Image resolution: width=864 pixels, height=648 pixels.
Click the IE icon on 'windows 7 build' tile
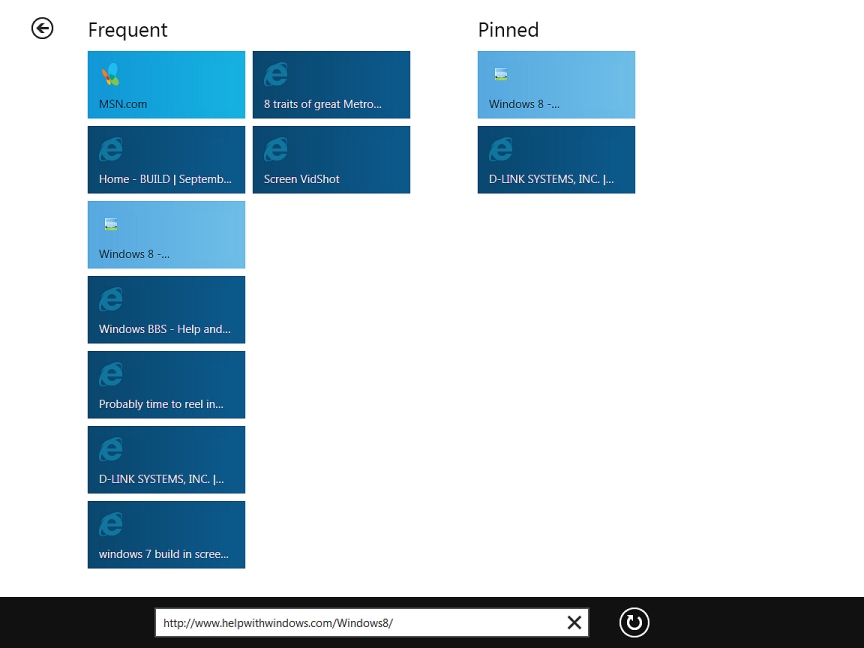111,524
